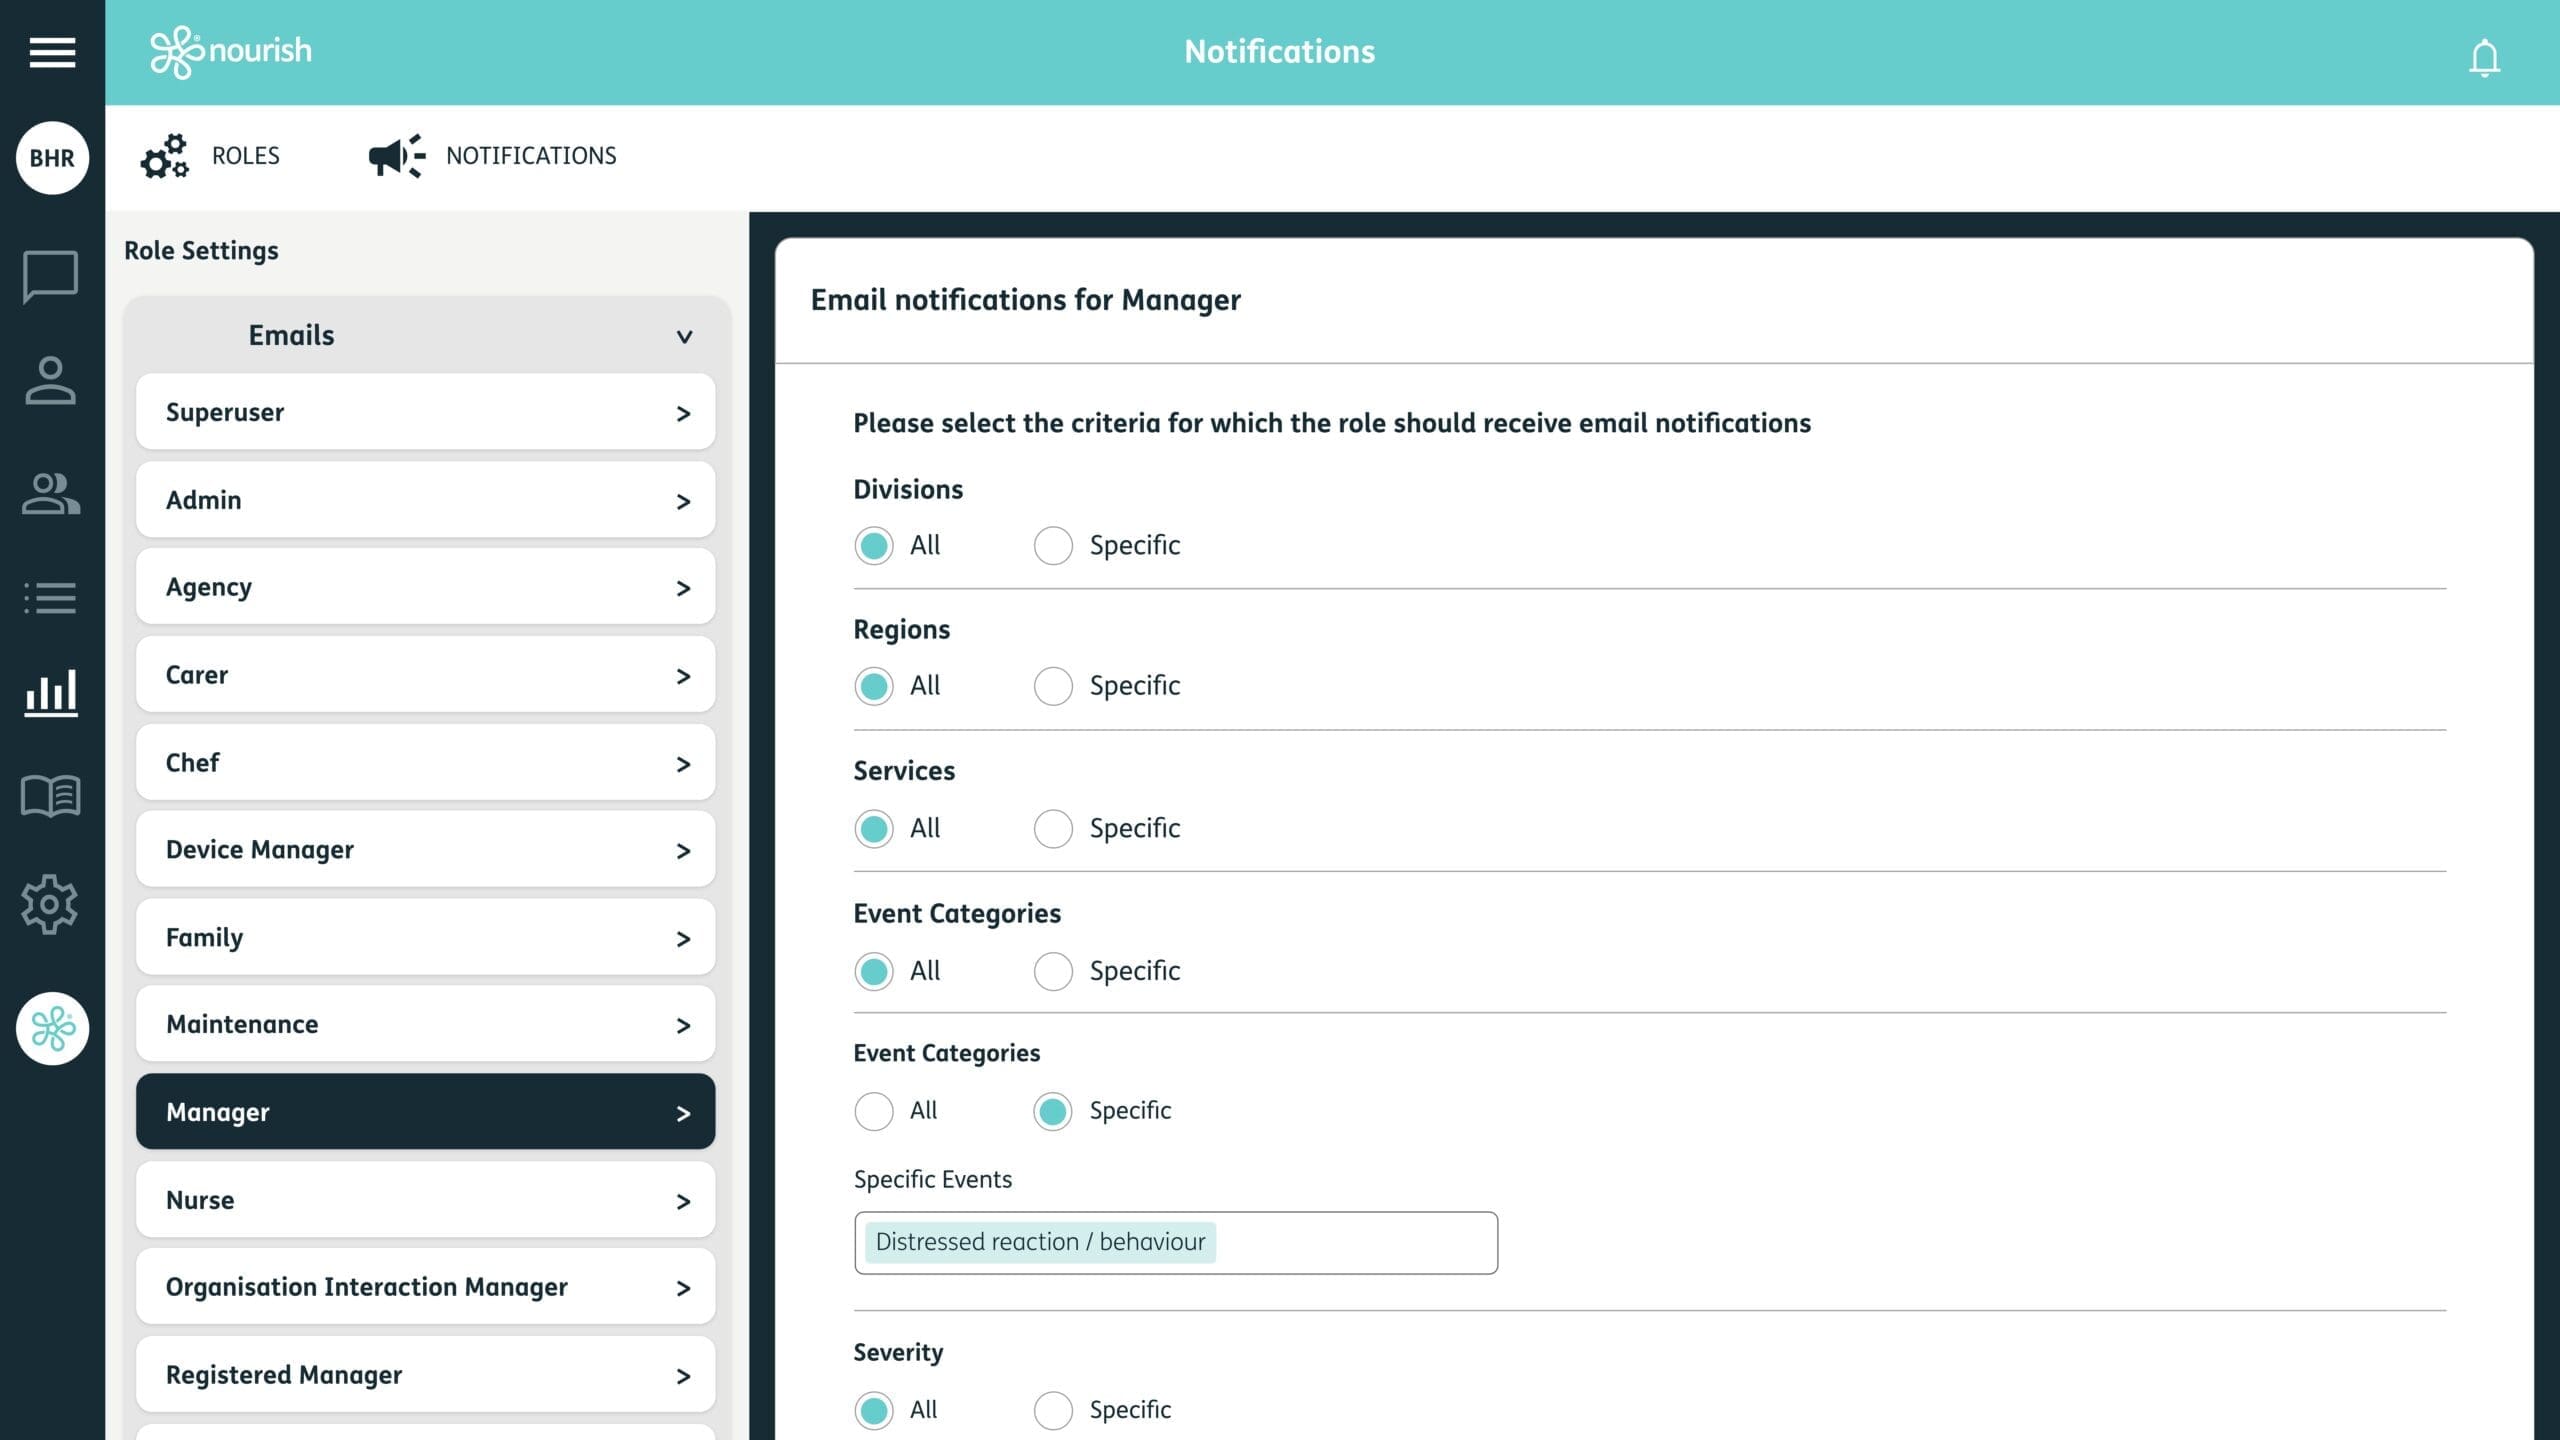This screenshot has height=1440, width=2560.
Task: Click the Role Settings heading
Action: 201,251
